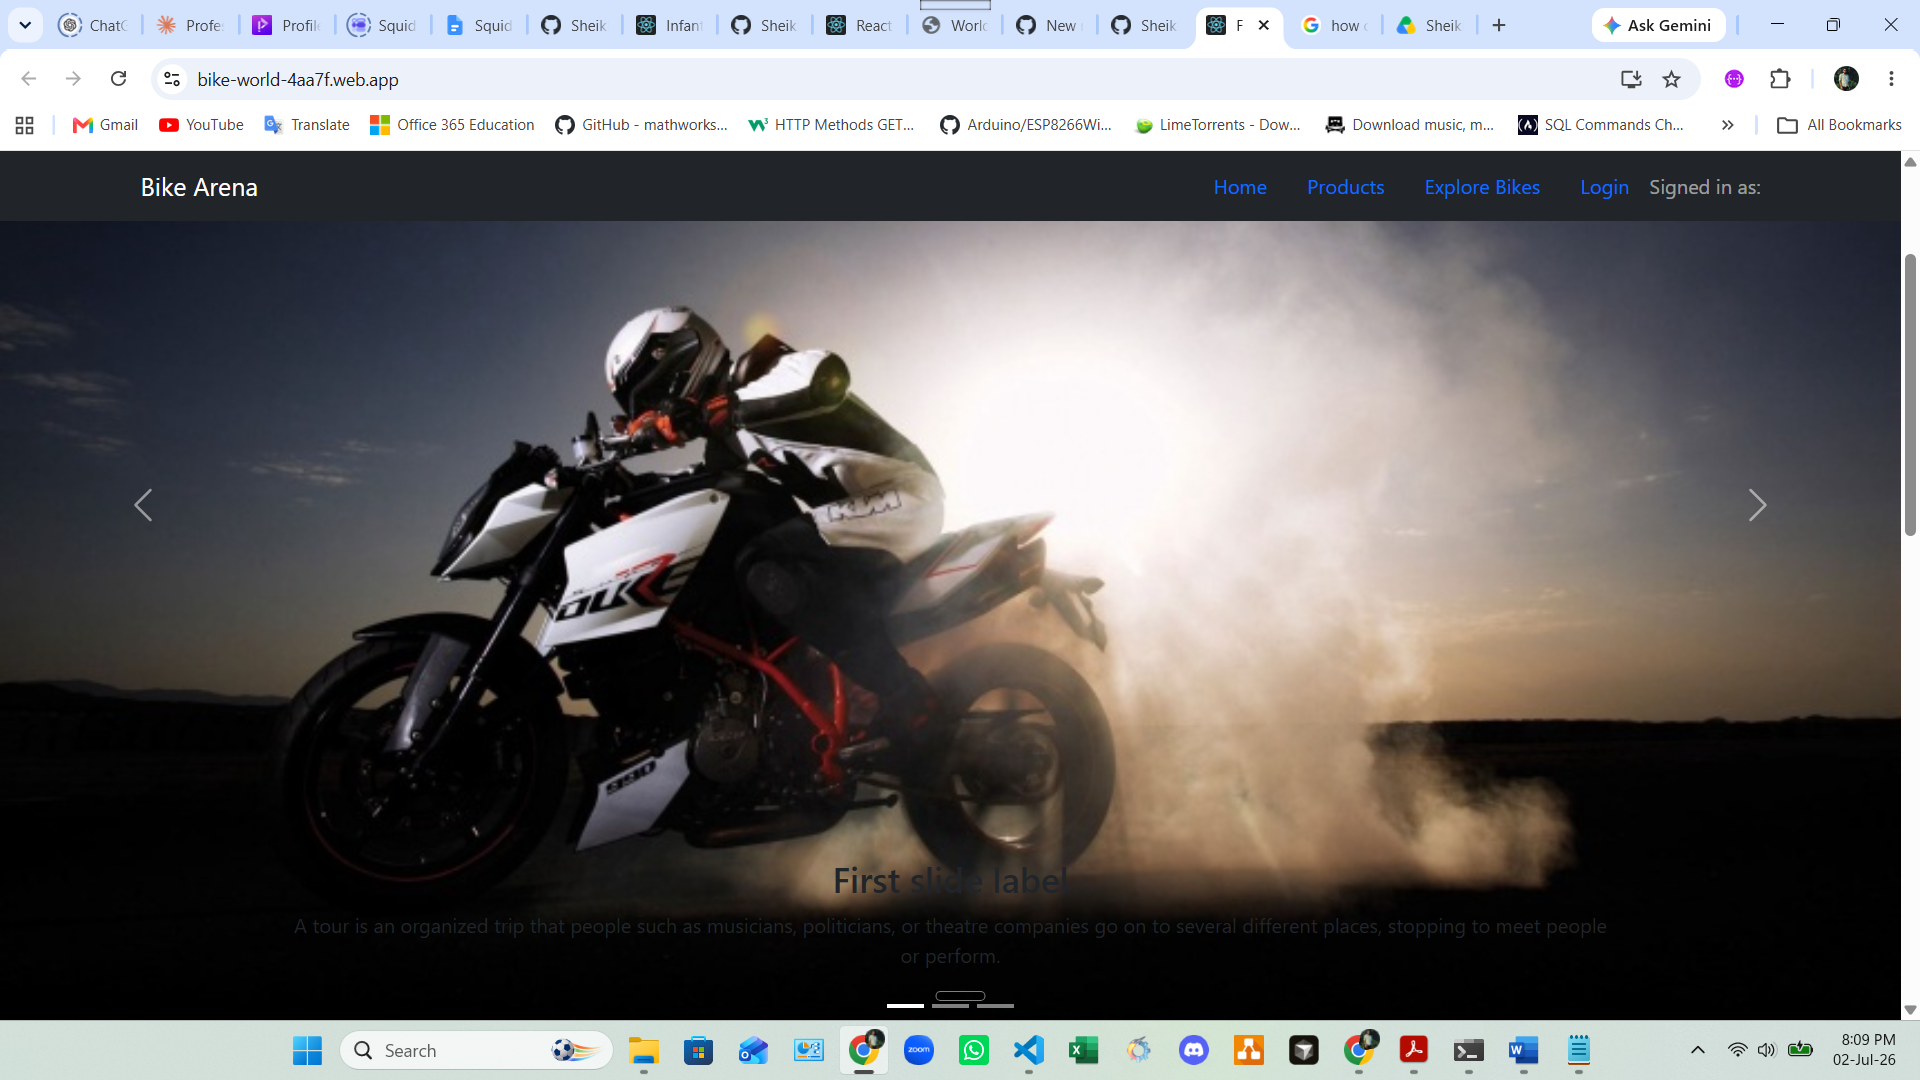Open File Explorer from the taskbar
The width and height of the screenshot is (1920, 1080).
tap(644, 1050)
